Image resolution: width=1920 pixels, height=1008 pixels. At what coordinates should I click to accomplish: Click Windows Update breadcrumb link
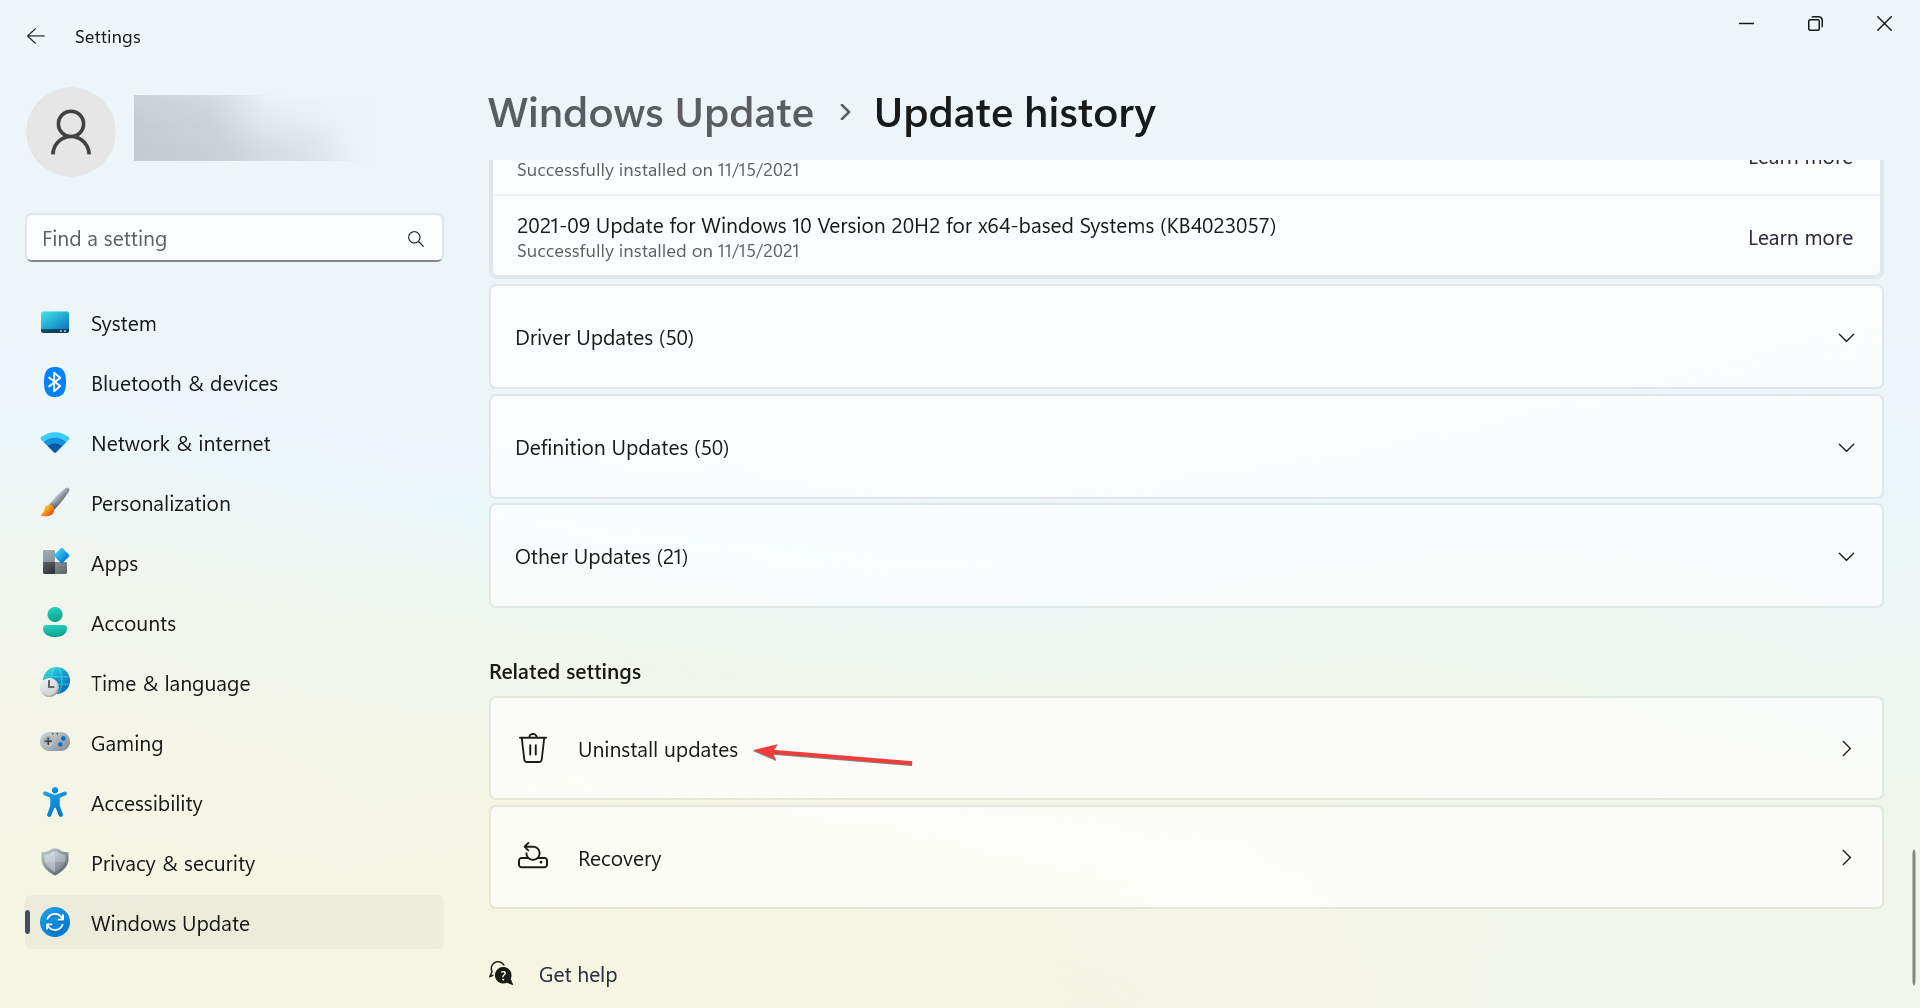point(651,113)
